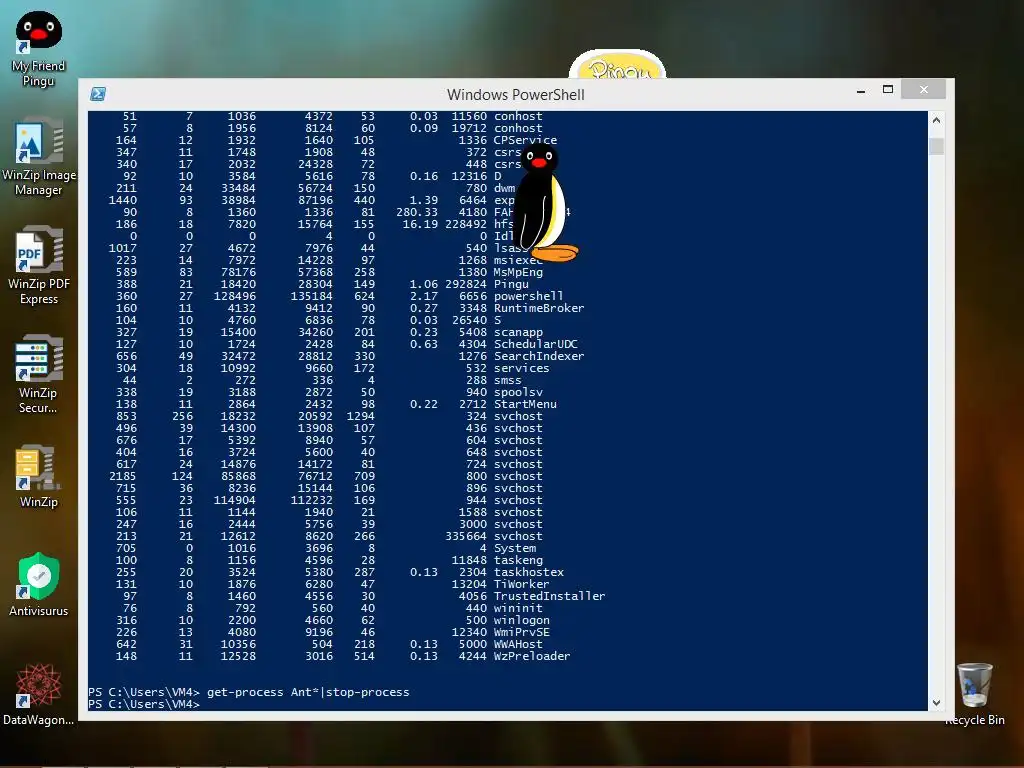This screenshot has width=1024, height=768.
Task: Click PowerShell scrollbar down arrow
Action: pos(936,703)
